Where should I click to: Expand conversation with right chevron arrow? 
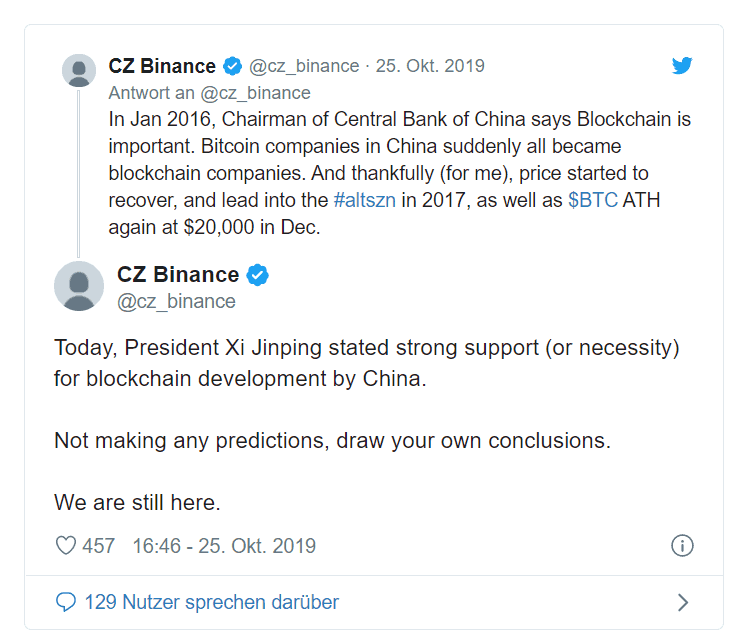(x=683, y=602)
